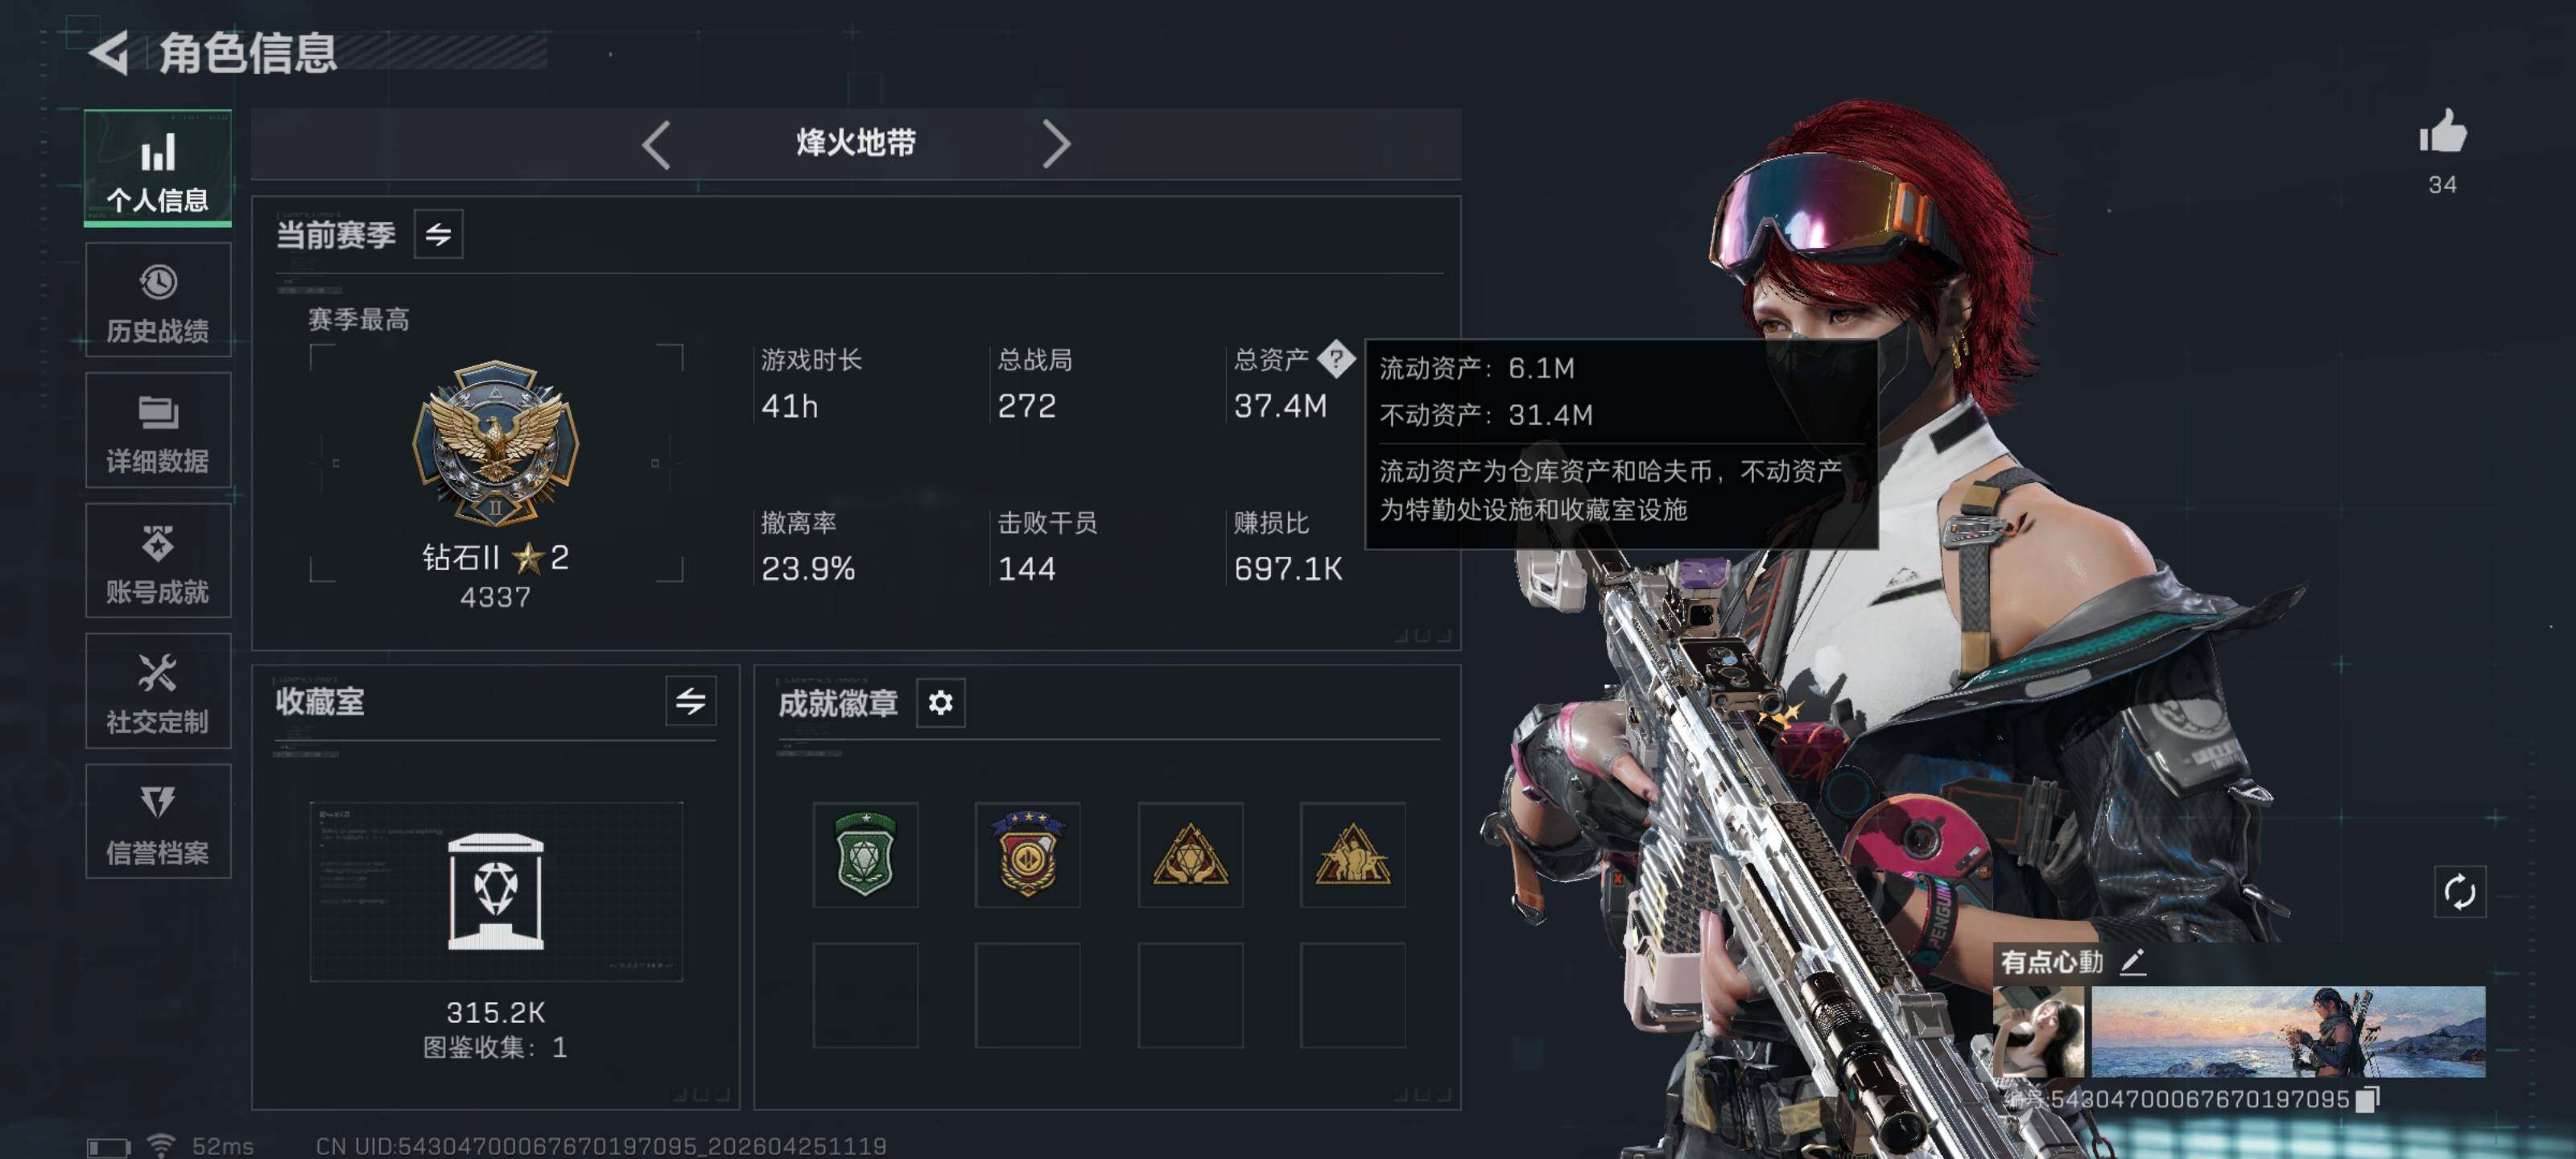Open the collection room display case thumbnail

[496, 891]
